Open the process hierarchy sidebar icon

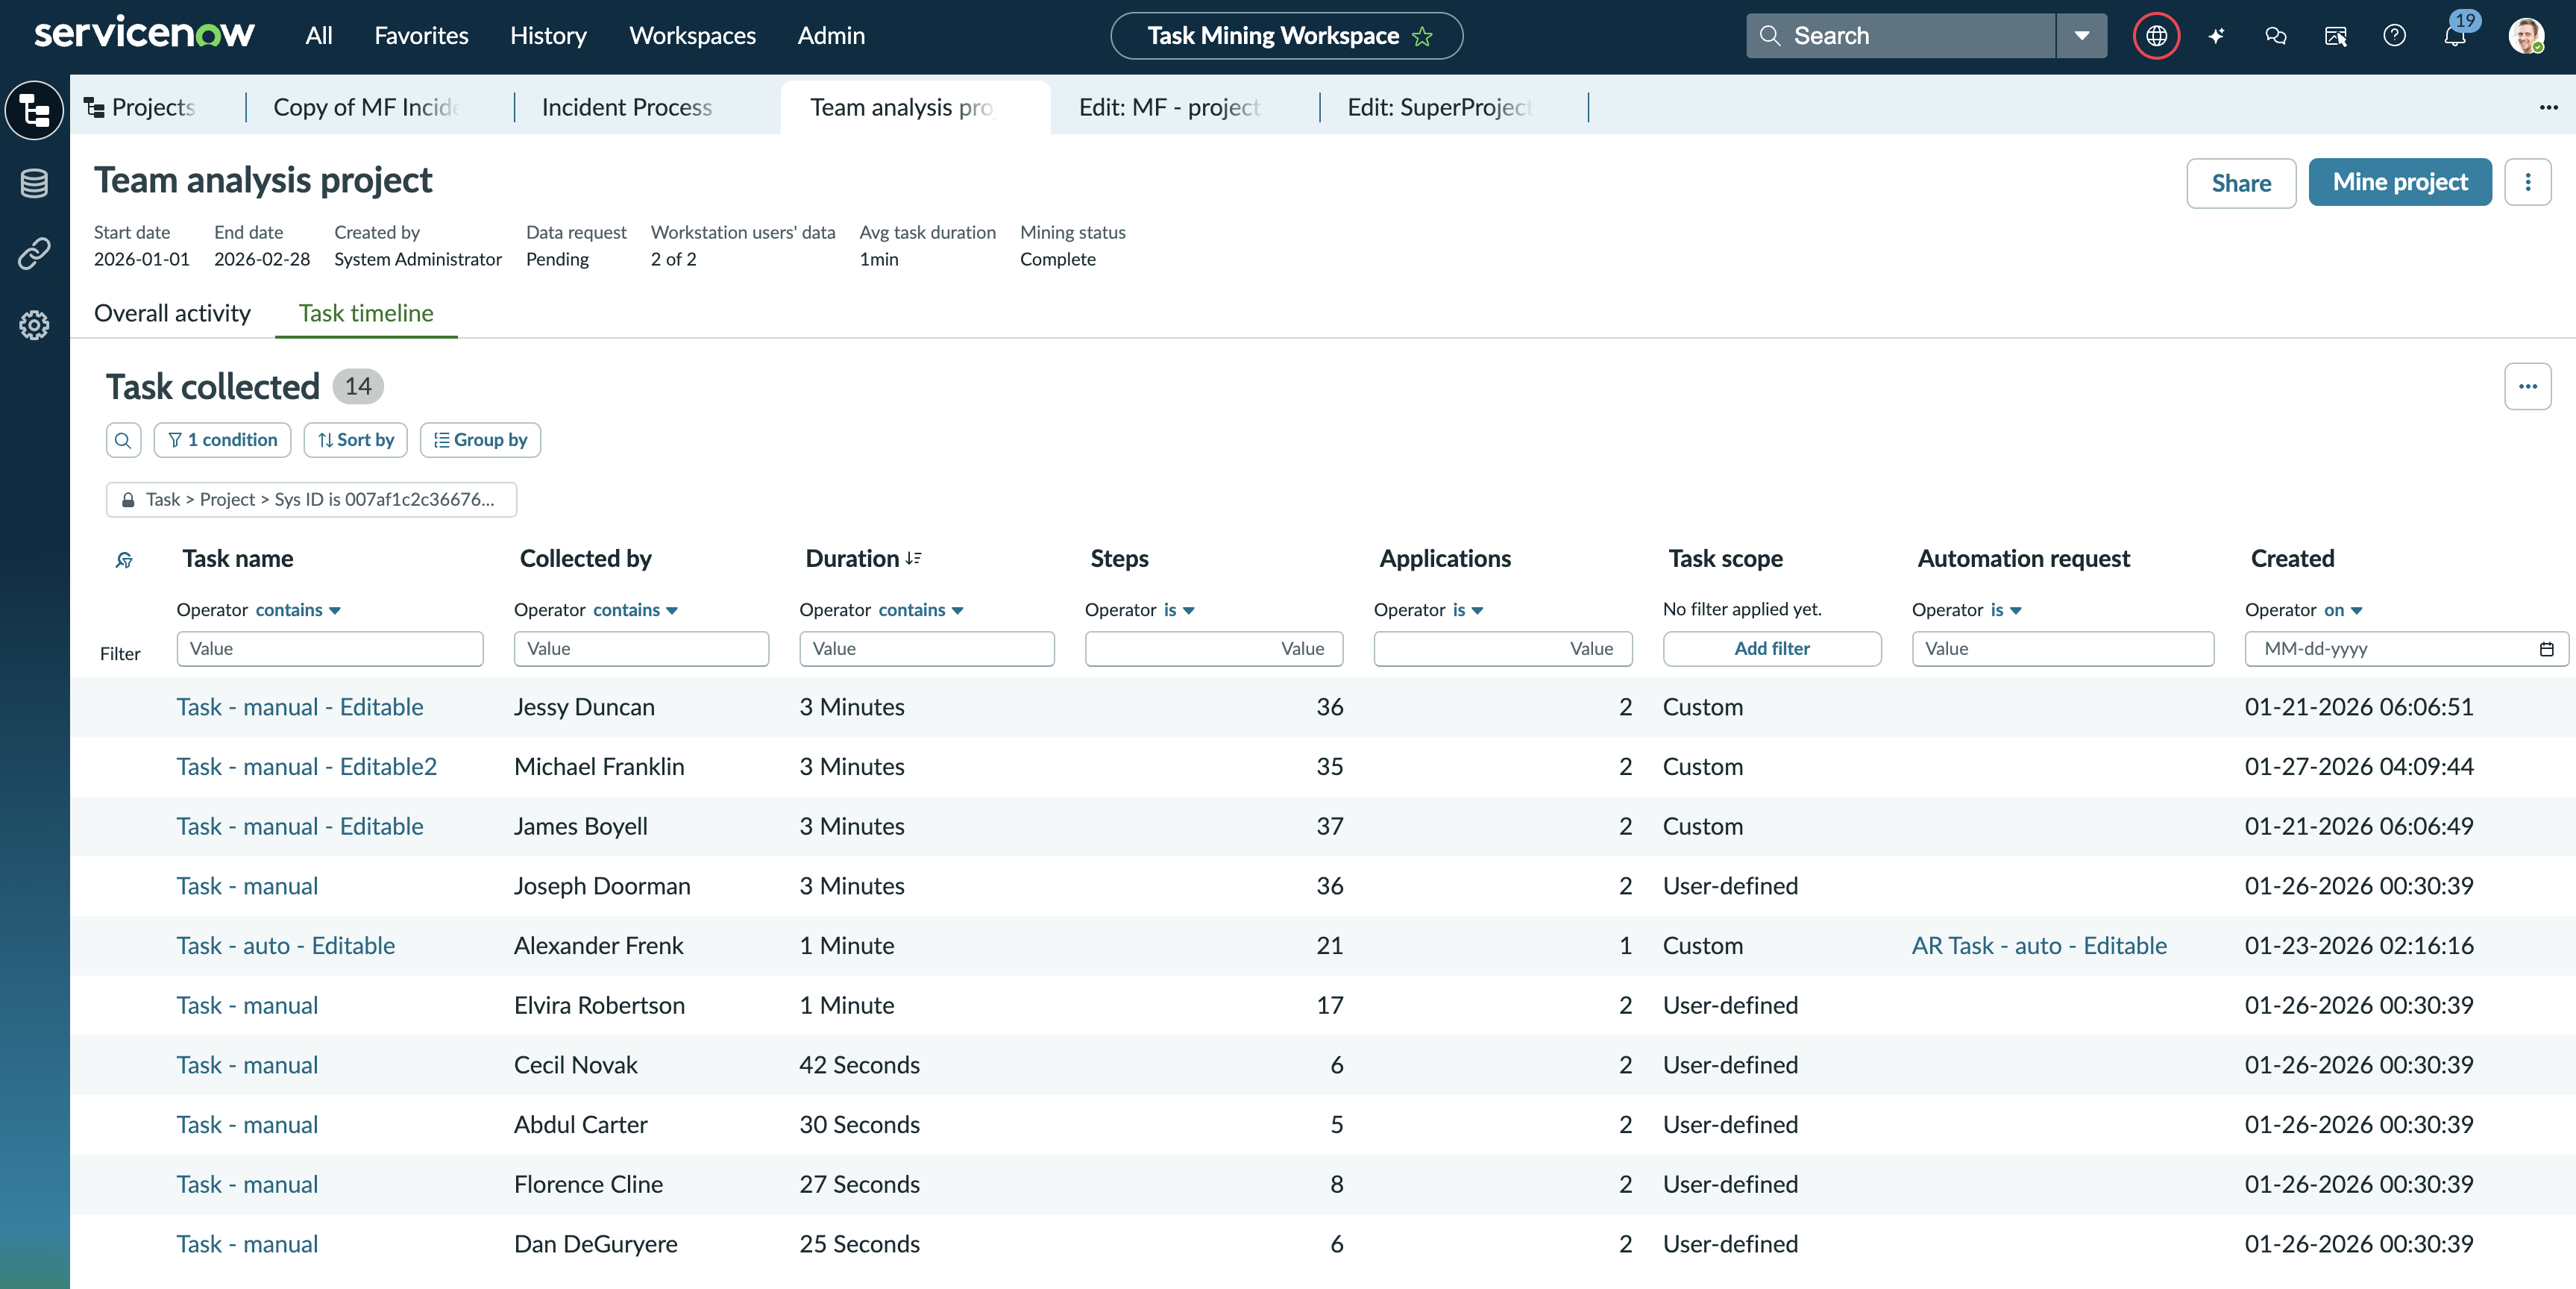tap(35, 110)
